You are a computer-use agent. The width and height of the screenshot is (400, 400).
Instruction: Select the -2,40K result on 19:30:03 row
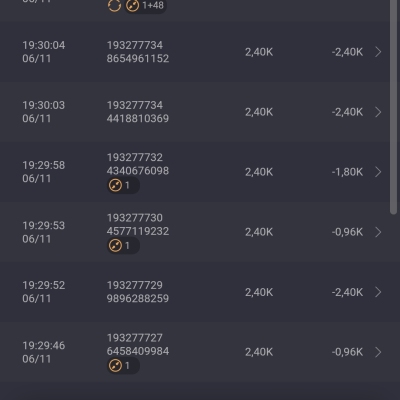click(347, 112)
